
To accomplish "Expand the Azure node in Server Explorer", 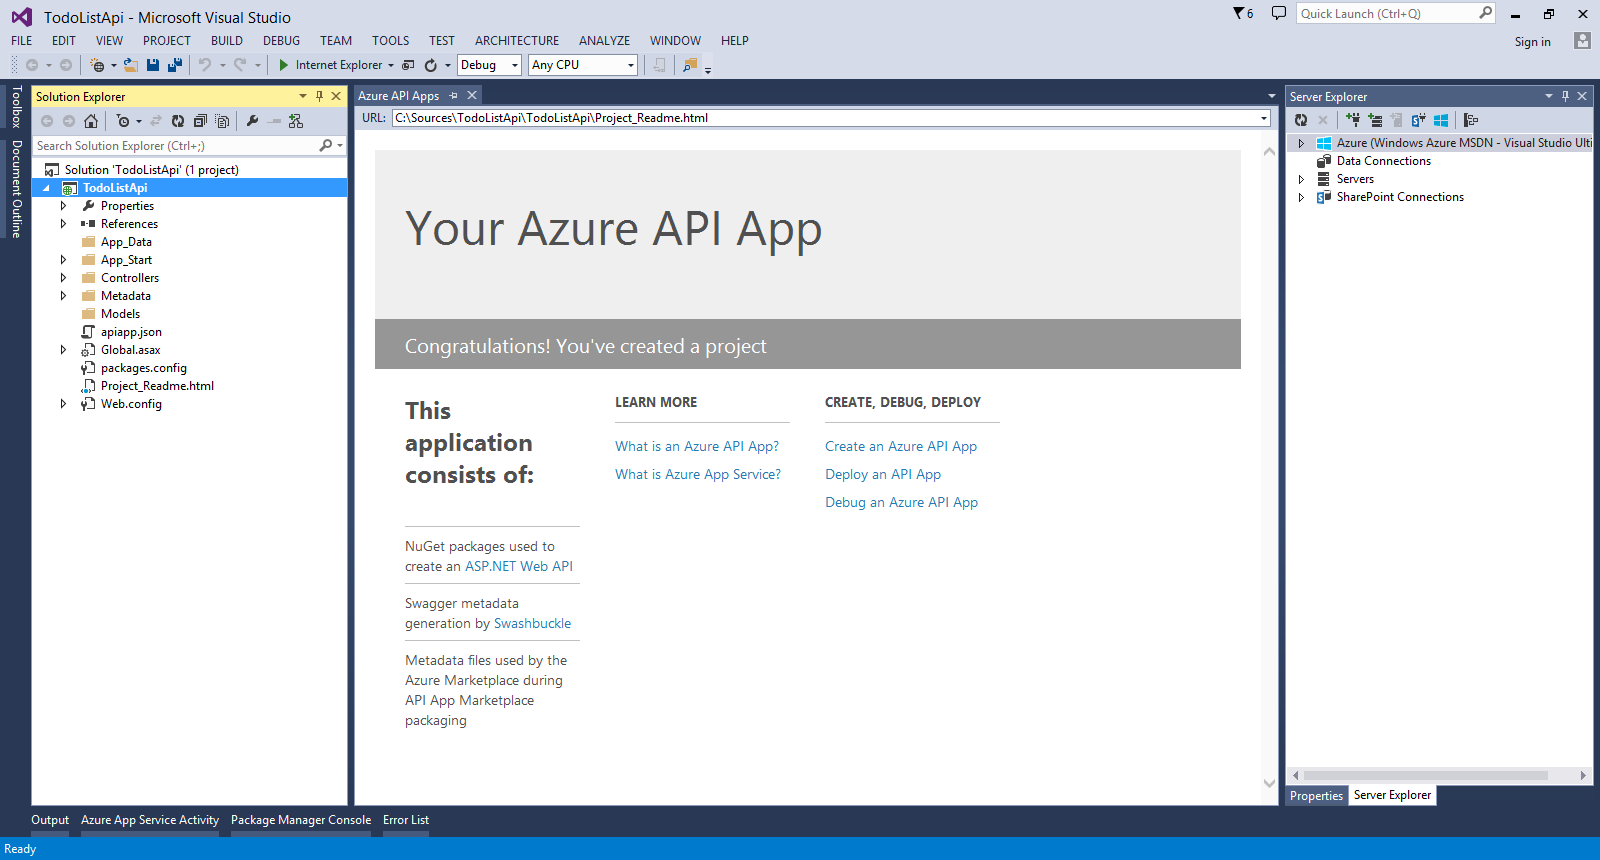I will (1301, 143).
